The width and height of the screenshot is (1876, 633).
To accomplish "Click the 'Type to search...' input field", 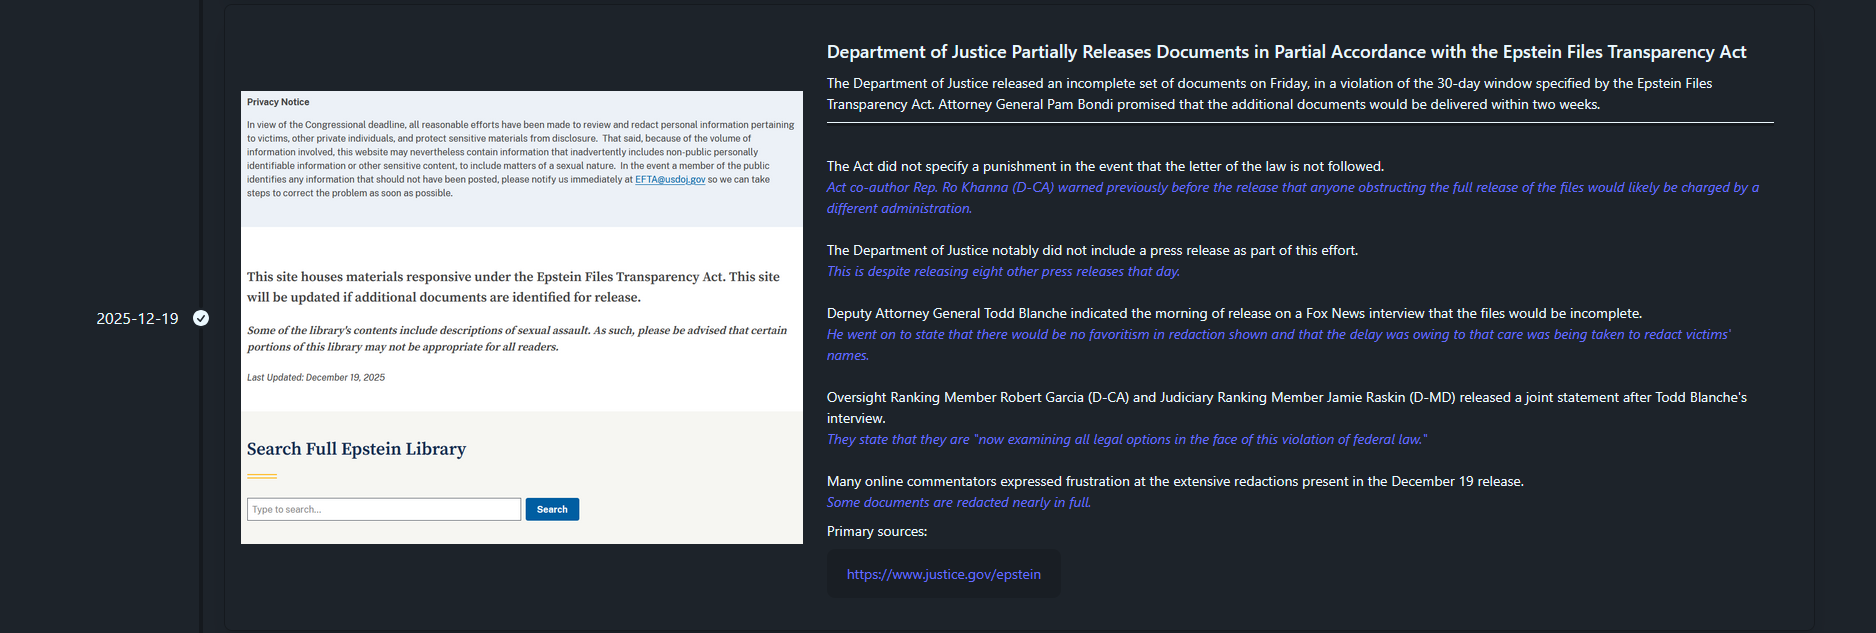I will pyautogui.click(x=384, y=509).
